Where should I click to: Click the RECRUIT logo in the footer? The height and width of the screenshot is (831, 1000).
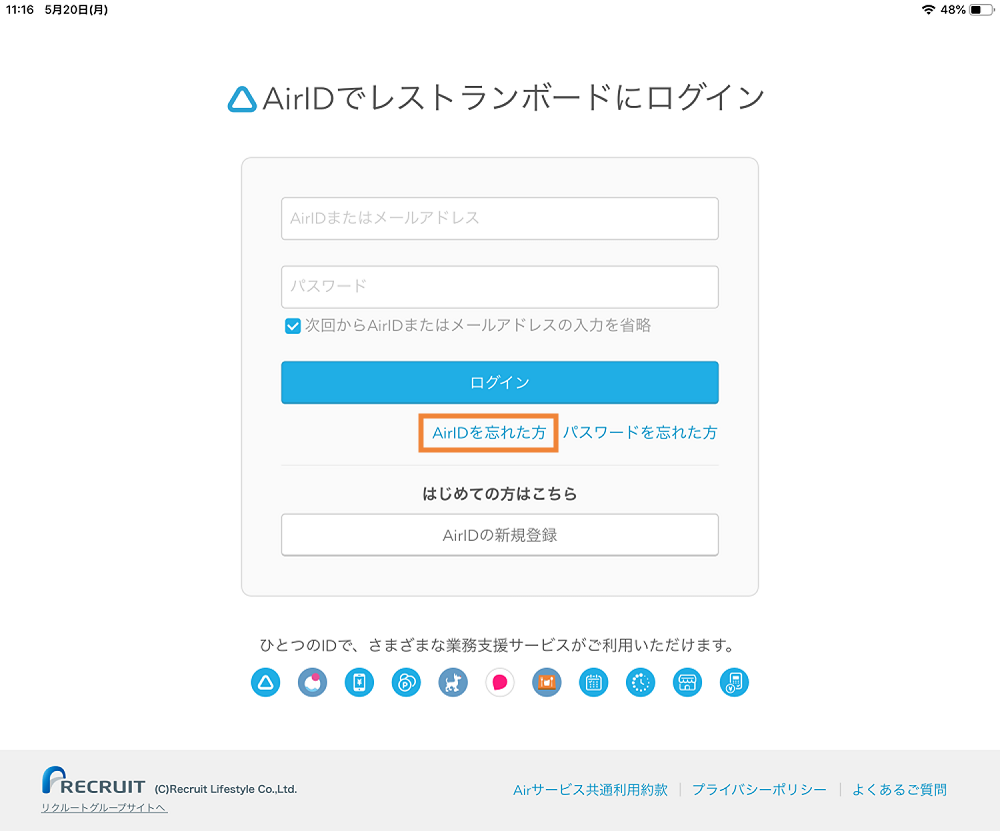(x=94, y=781)
